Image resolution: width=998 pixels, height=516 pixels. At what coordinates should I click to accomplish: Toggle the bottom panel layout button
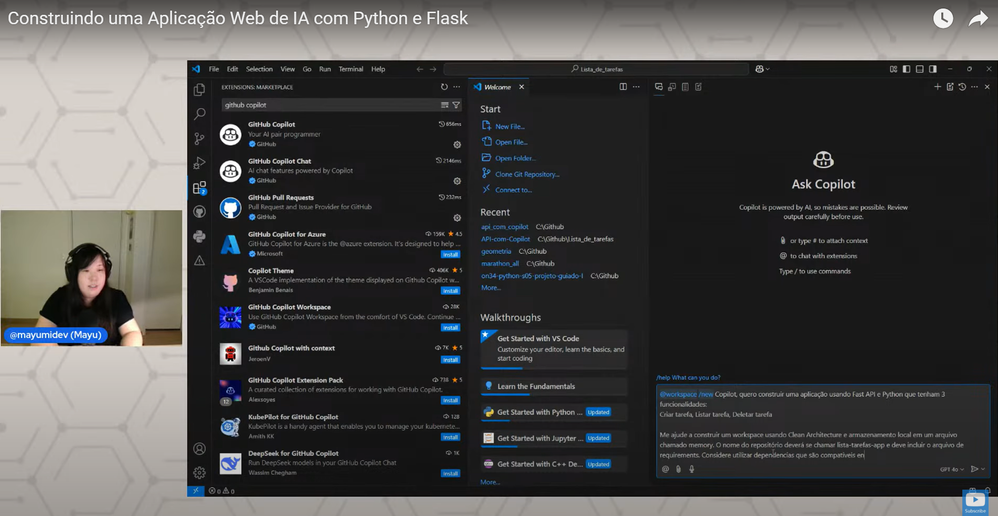click(920, 69)
